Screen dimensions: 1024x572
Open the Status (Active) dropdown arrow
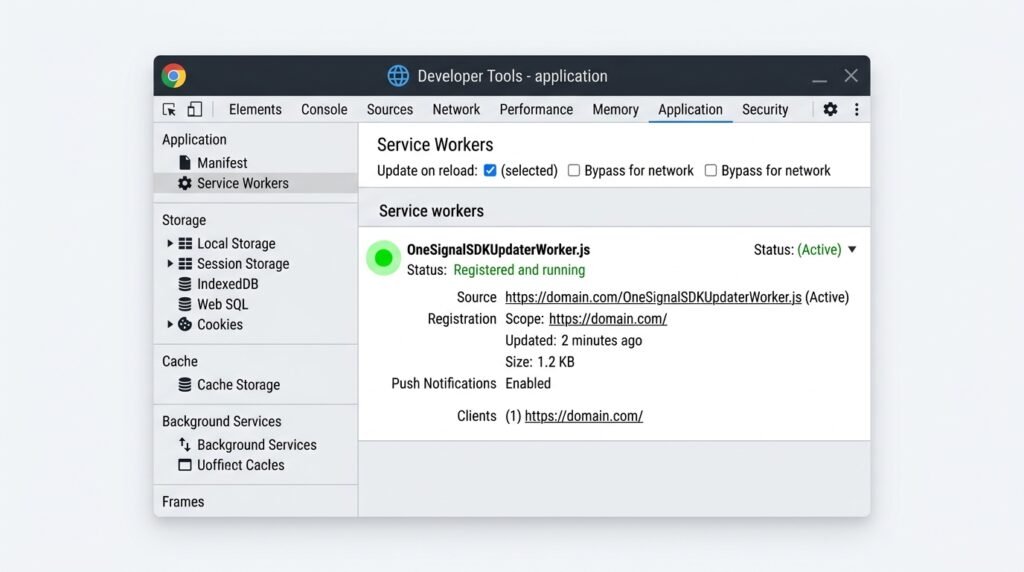pyautogui.click(x=852, y=249)
